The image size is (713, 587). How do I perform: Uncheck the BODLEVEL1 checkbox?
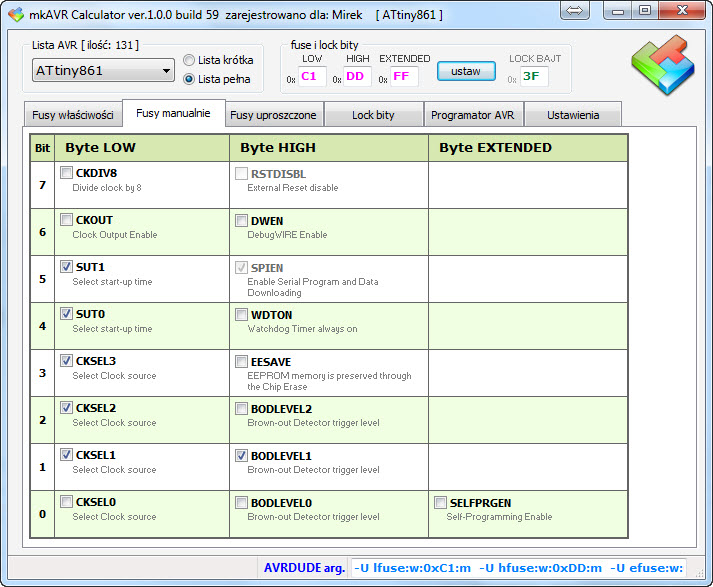241,456
